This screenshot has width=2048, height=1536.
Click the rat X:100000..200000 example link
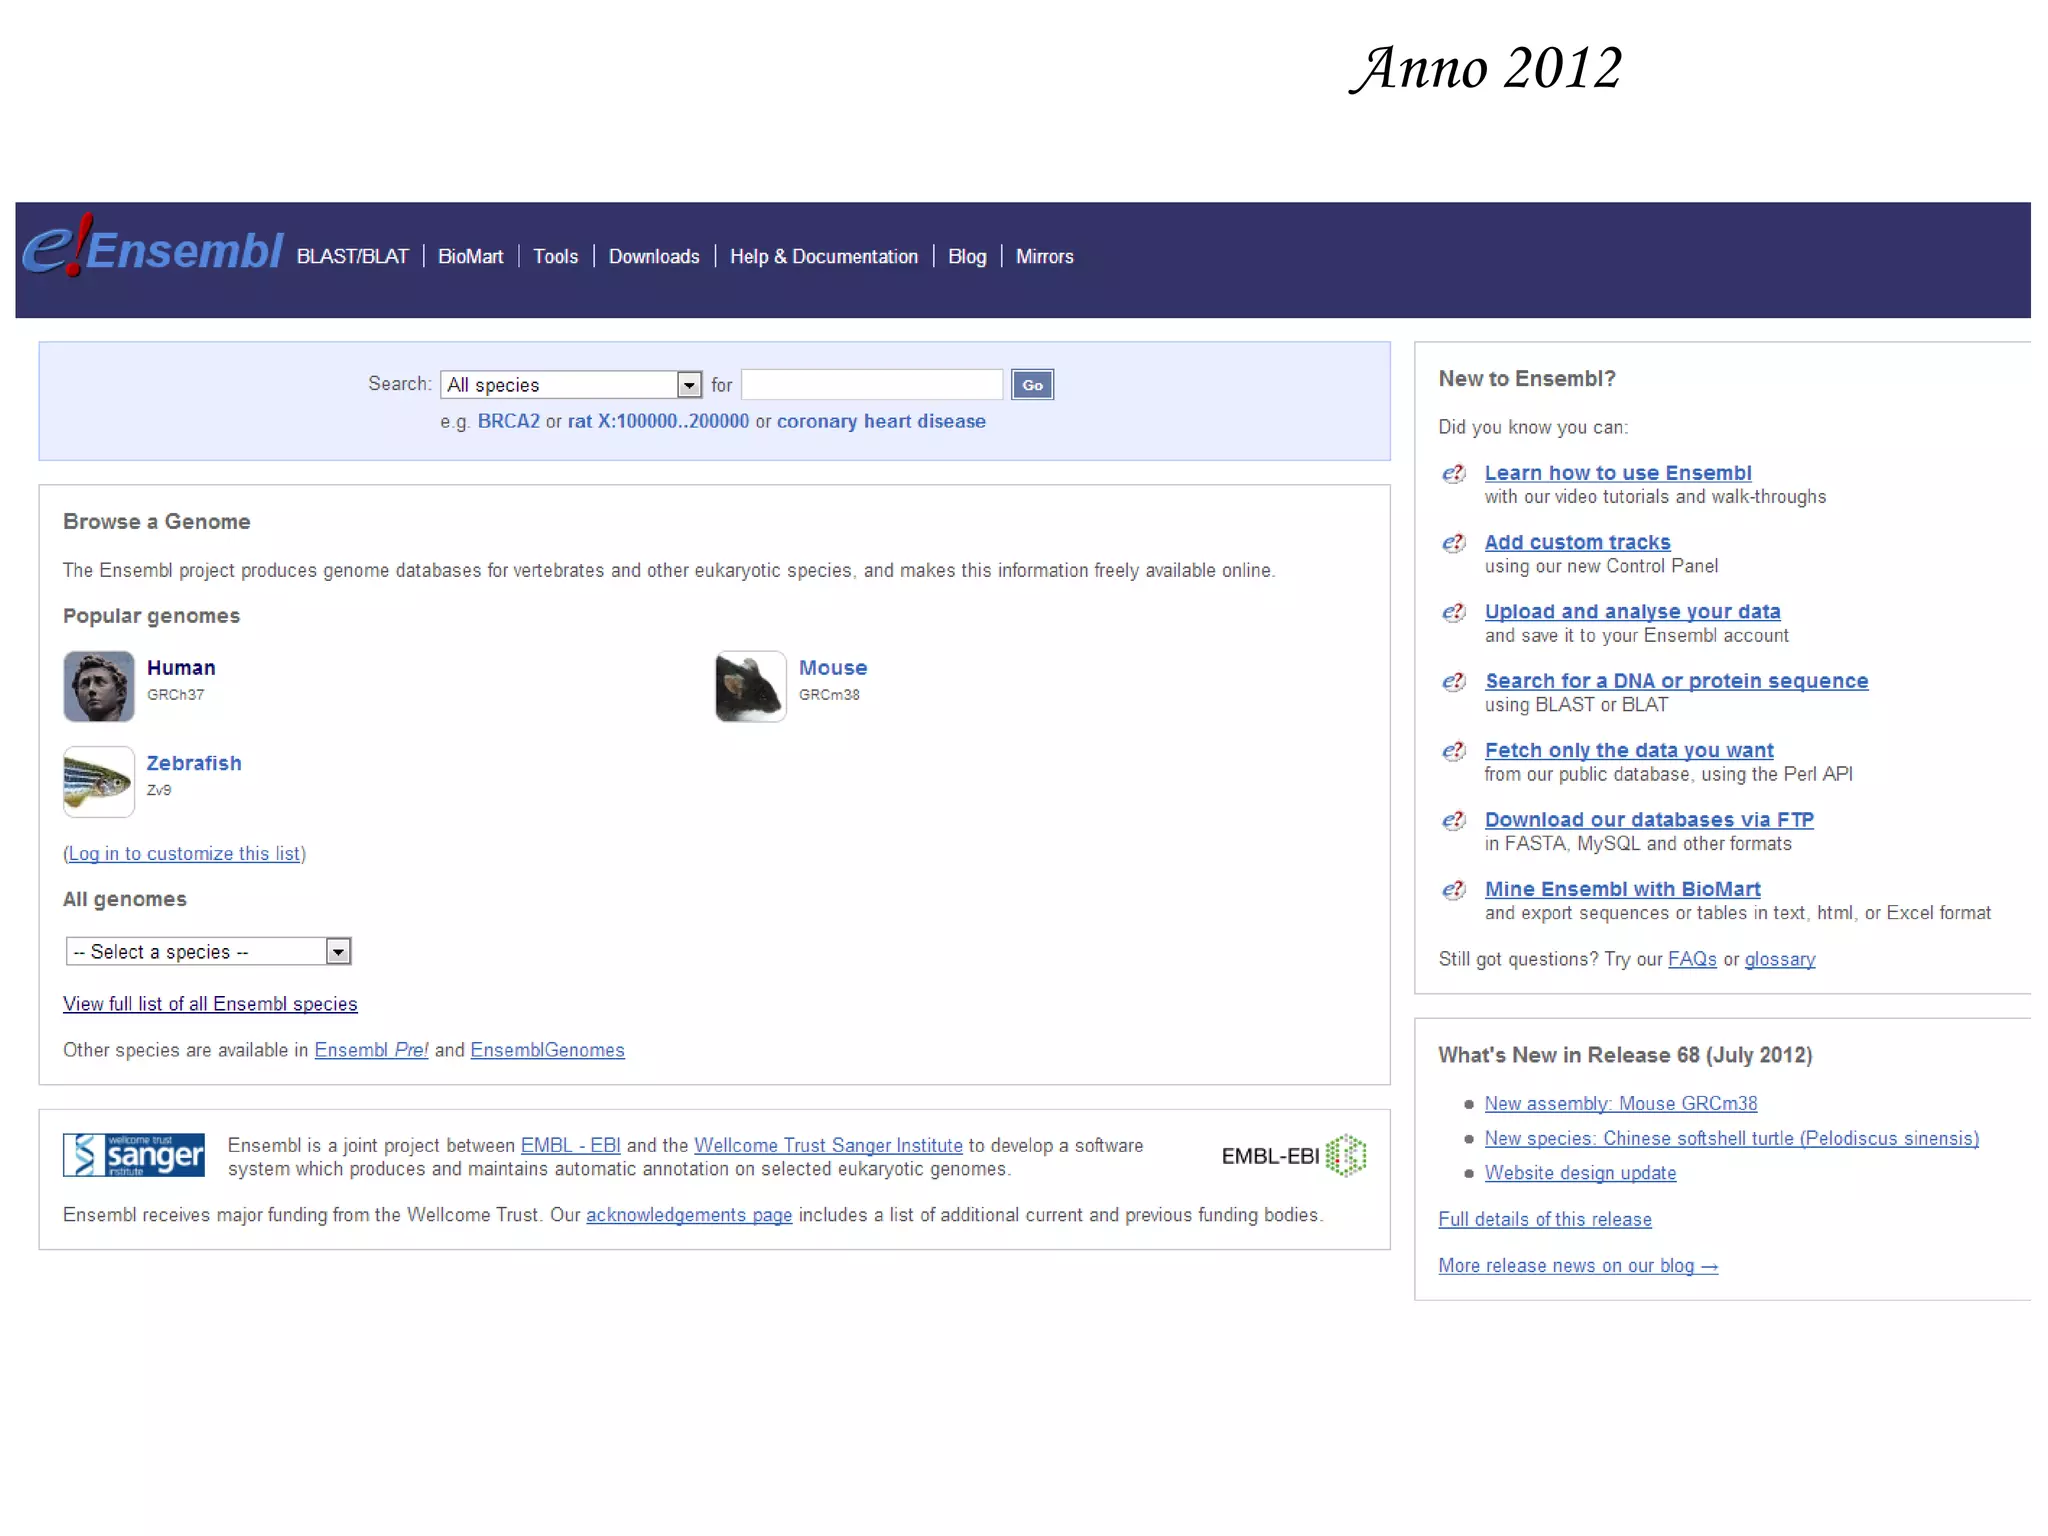(x=658, y=422)
